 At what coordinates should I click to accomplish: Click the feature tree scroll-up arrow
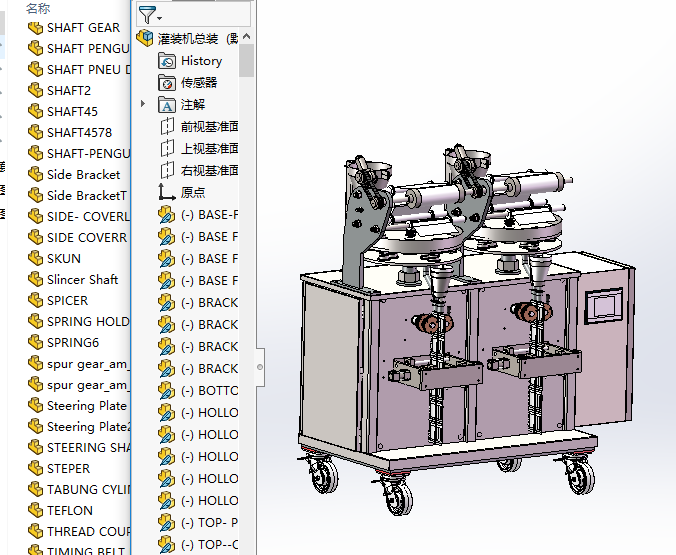click(247, 37)
